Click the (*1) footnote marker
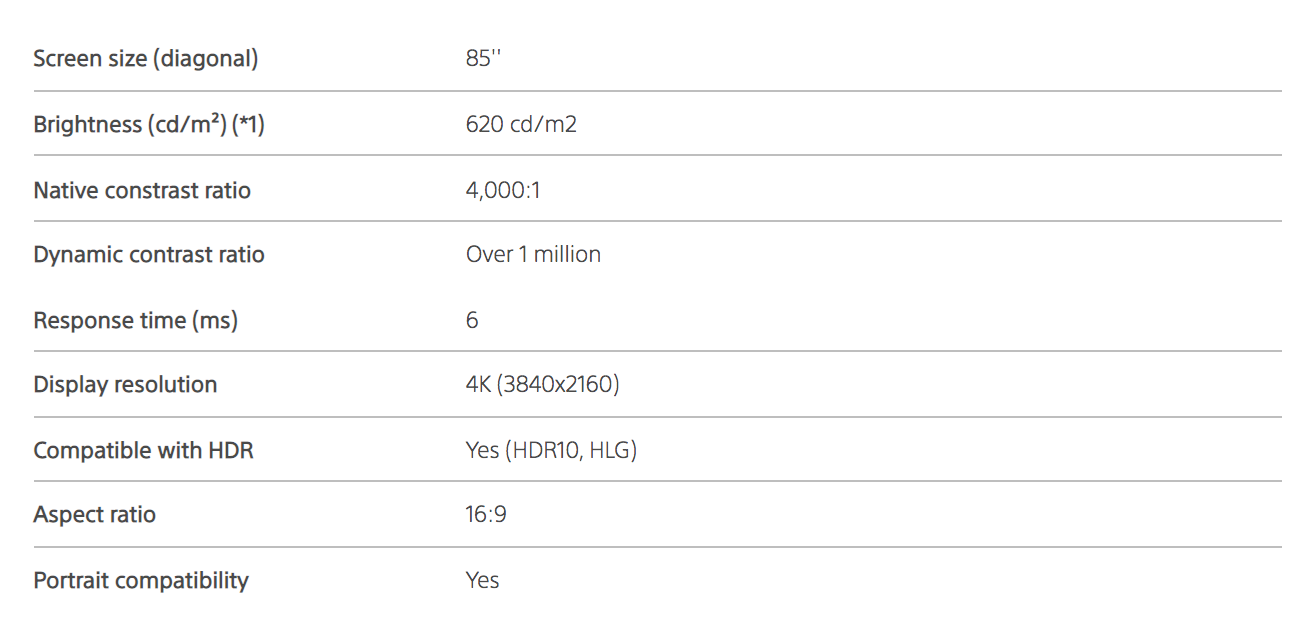Viewport: 1312px width, 620px height. [247, 125]
